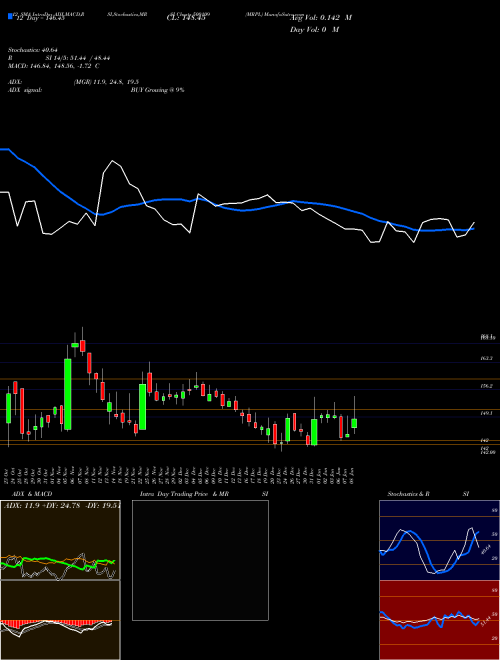Select the "12 Day = 146.43" label
Image resolution: width=500 pixels, height=660 pixels.
[x=39, y=18]
